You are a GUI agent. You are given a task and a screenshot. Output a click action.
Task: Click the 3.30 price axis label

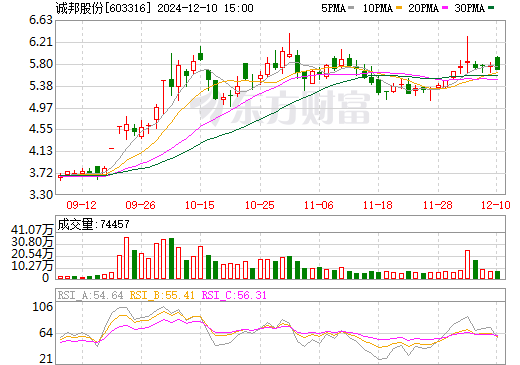pyautogui.click(x=41, y=194)
